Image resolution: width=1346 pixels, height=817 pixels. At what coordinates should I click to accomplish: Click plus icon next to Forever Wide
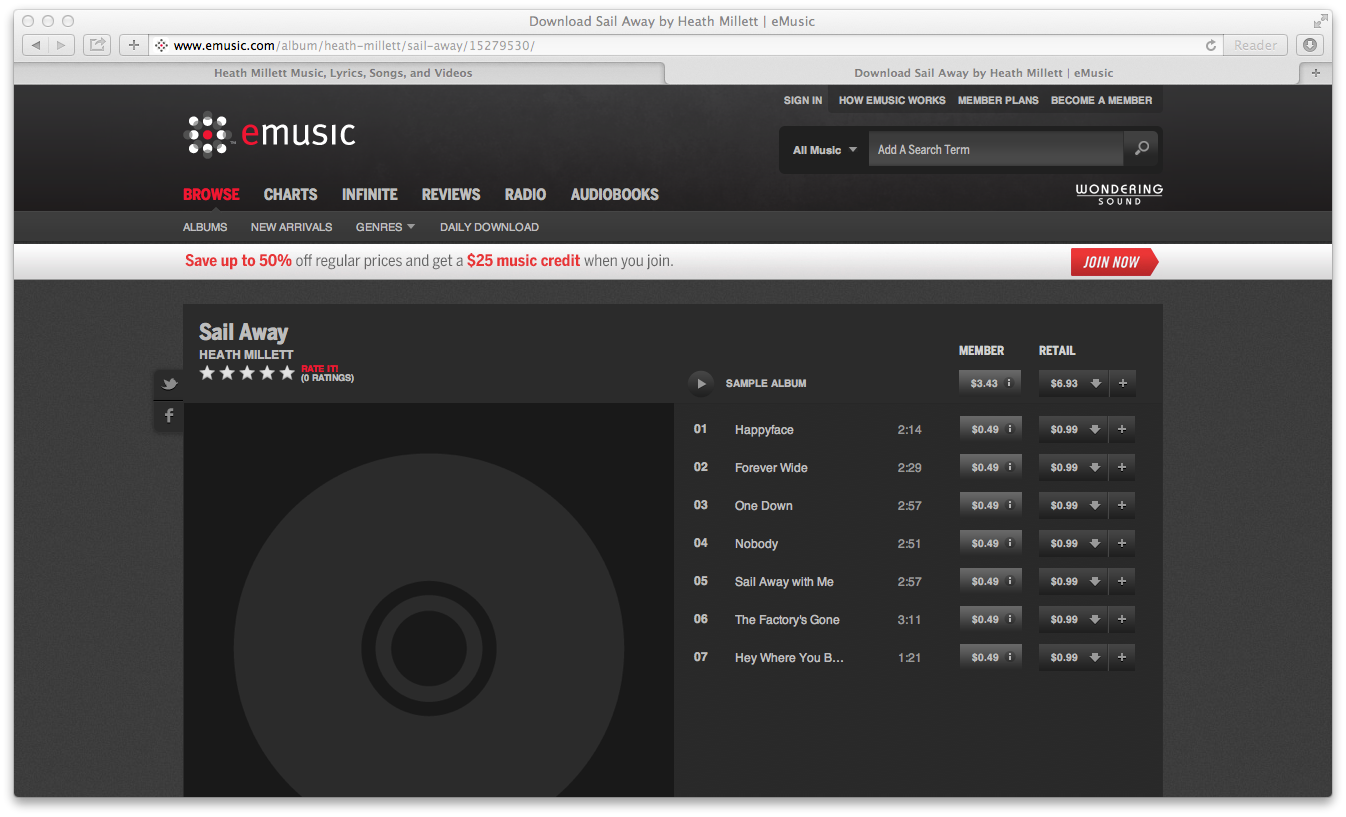pyautogui.click(x=1122, y=467)
